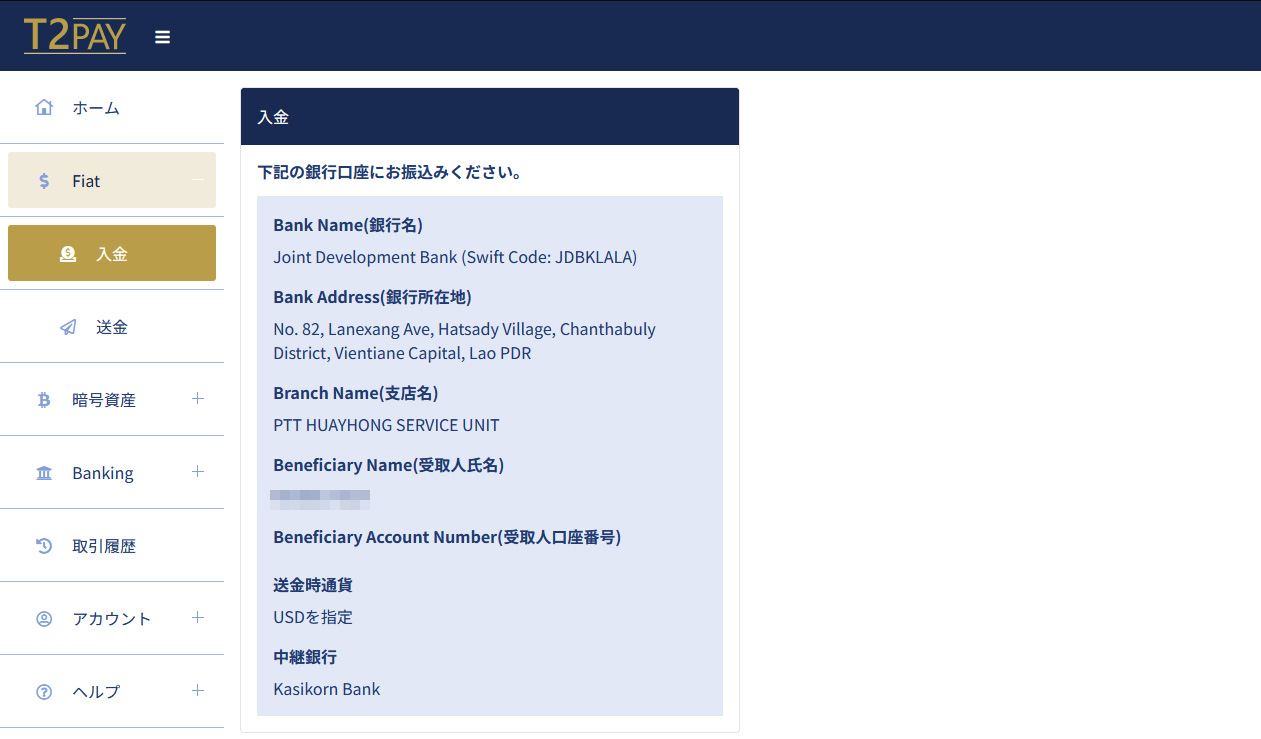Open the ヘルプ help menu item

(112, 691)
